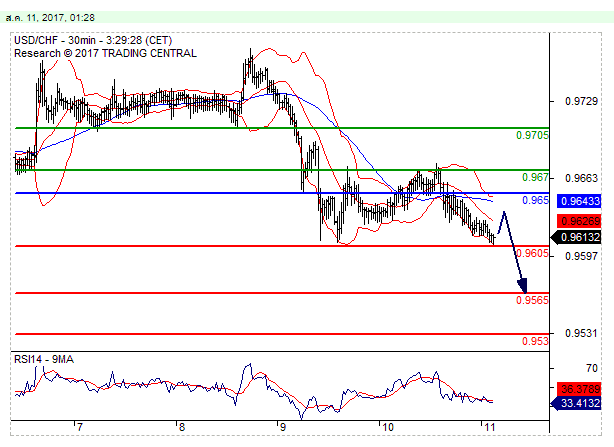The height and width of the screenshot is (447, 614).
Task: Click the blue 0.96433 price tag
Action: pos(579,201)
